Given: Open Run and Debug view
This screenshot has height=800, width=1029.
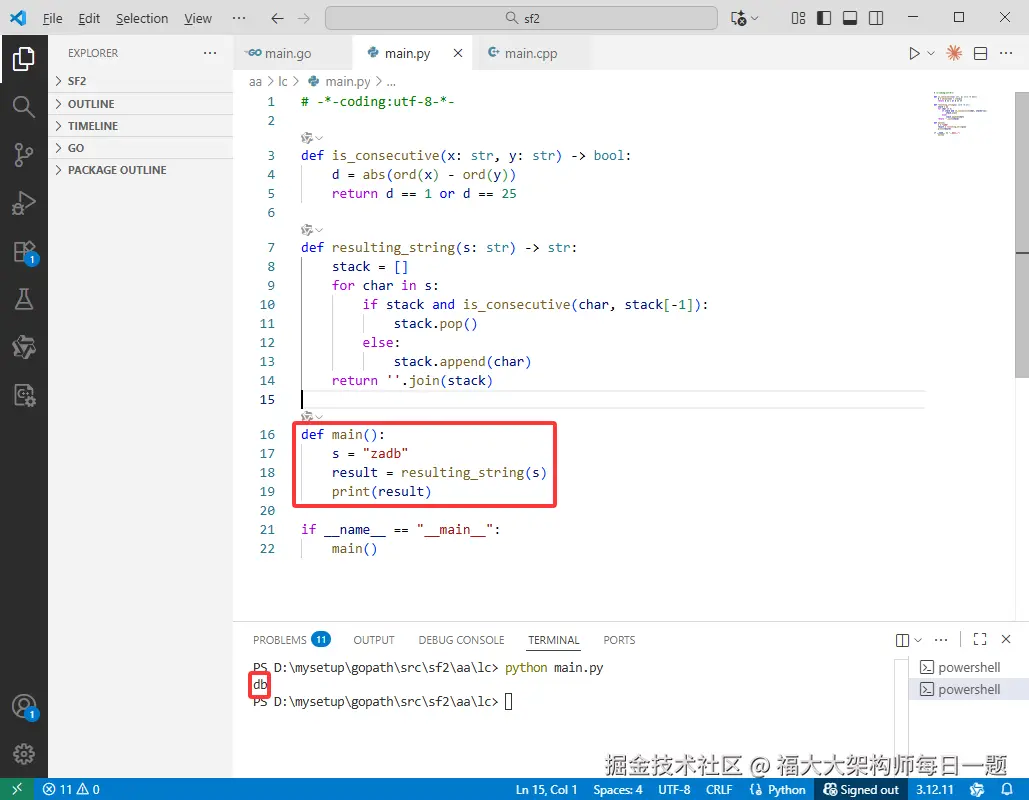Looking at the screenshot, I should pyautogui.click(x=24, y=203).
